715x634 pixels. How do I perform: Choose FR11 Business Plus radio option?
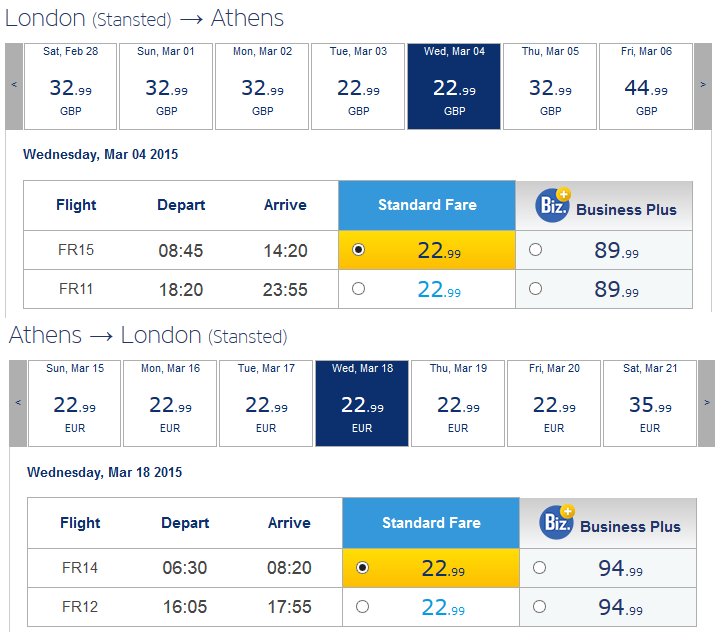click(535, 289)
